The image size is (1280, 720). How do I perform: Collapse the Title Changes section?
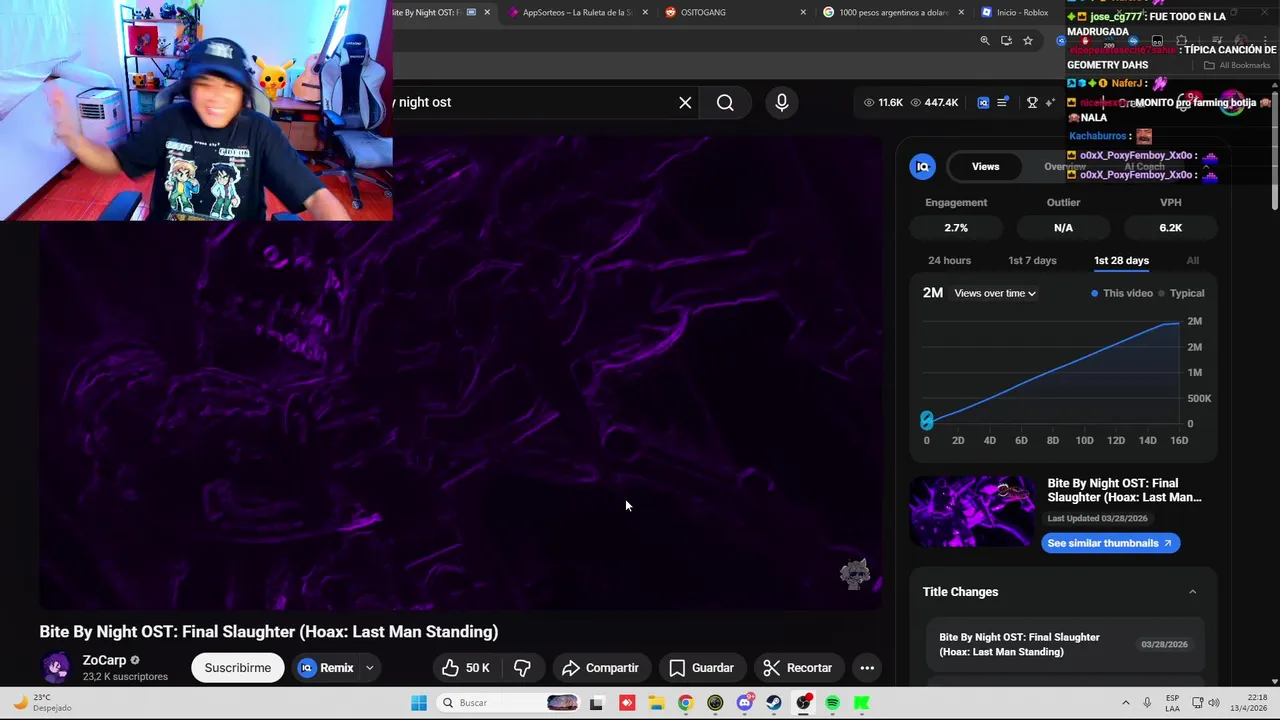click(x=1192, y=592)
